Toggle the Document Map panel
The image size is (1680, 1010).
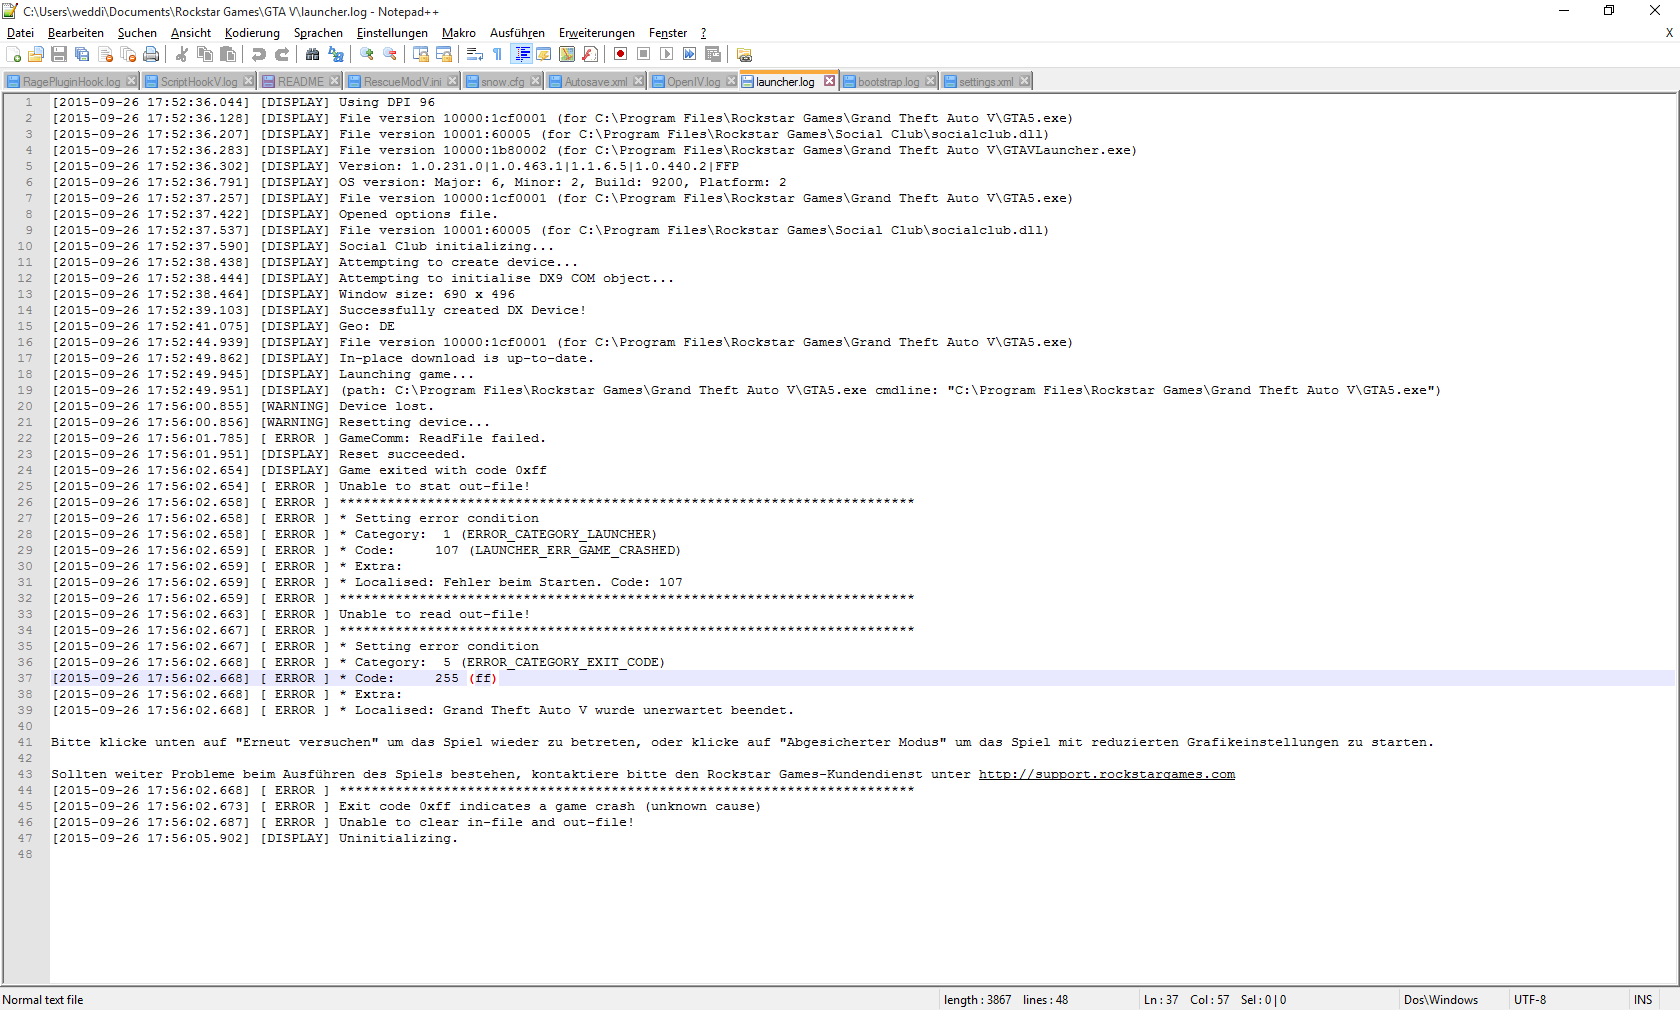pyautogui.click(x=567, y=55)
